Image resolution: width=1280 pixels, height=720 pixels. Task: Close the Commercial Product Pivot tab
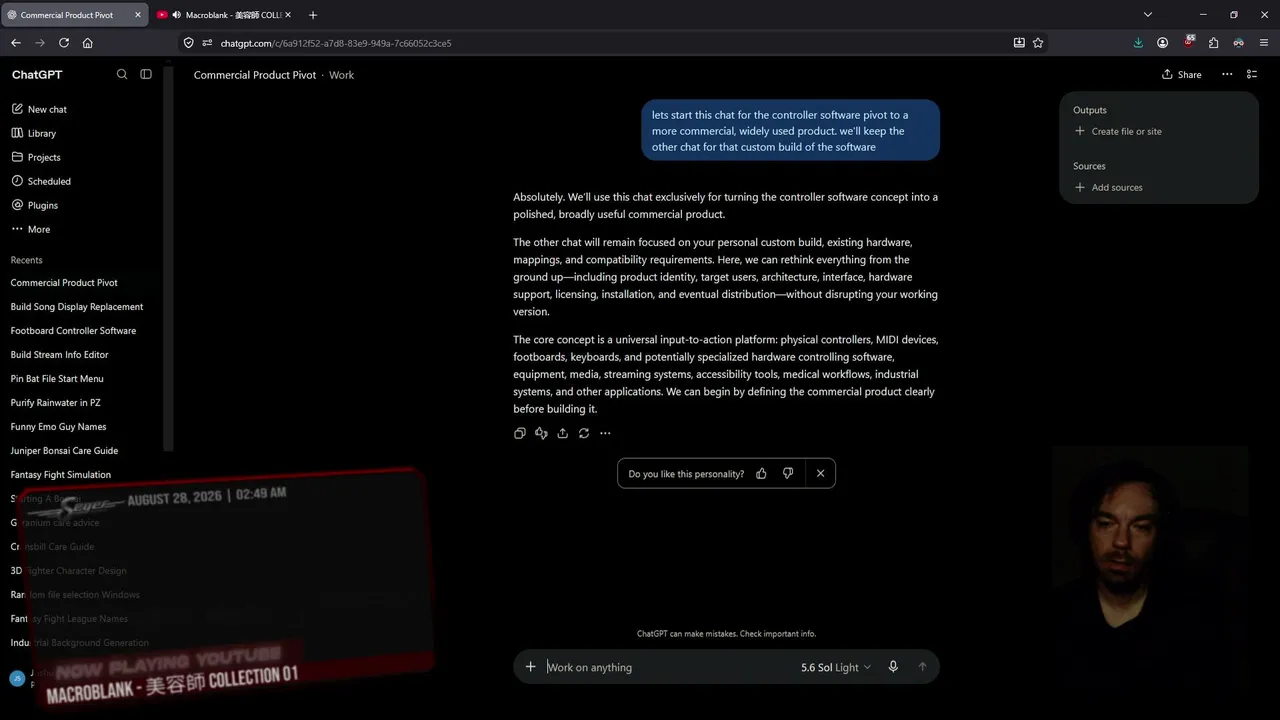click(138, 15)
